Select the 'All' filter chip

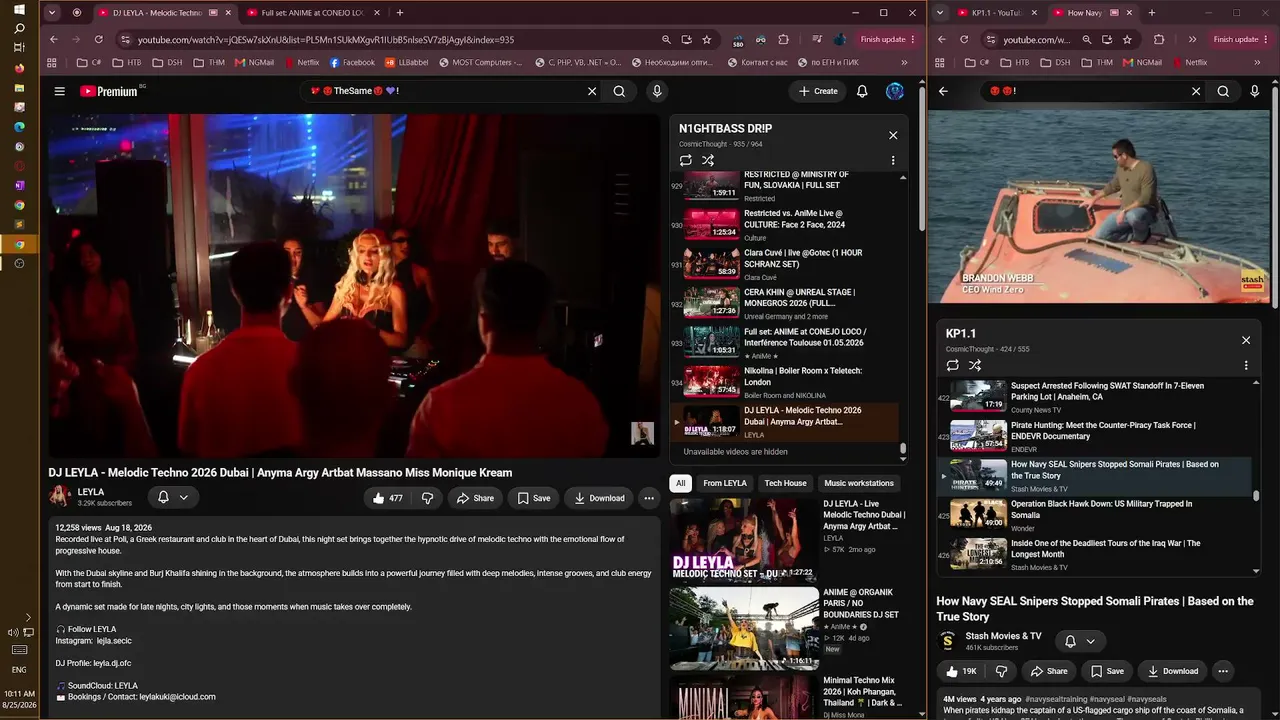pyautogui.click(x=681, y=483)
